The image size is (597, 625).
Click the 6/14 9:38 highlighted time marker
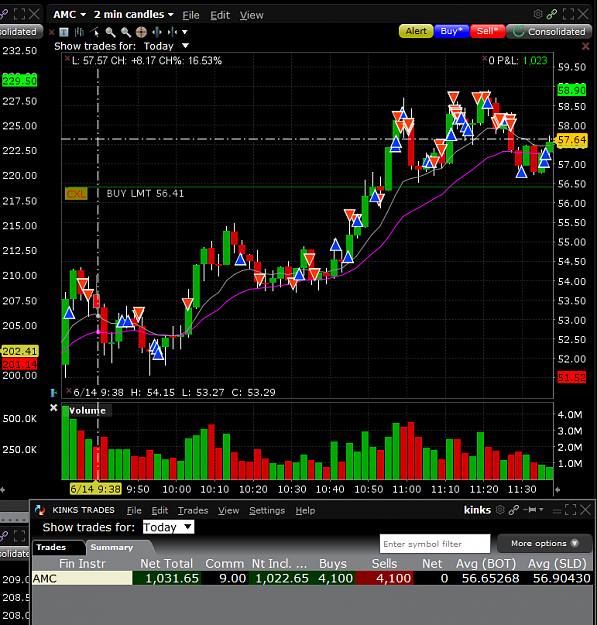[x=95, y=489]
